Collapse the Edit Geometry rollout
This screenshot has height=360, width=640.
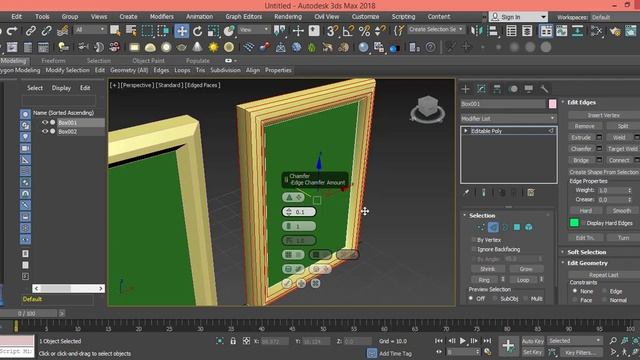tap(587, 263)
